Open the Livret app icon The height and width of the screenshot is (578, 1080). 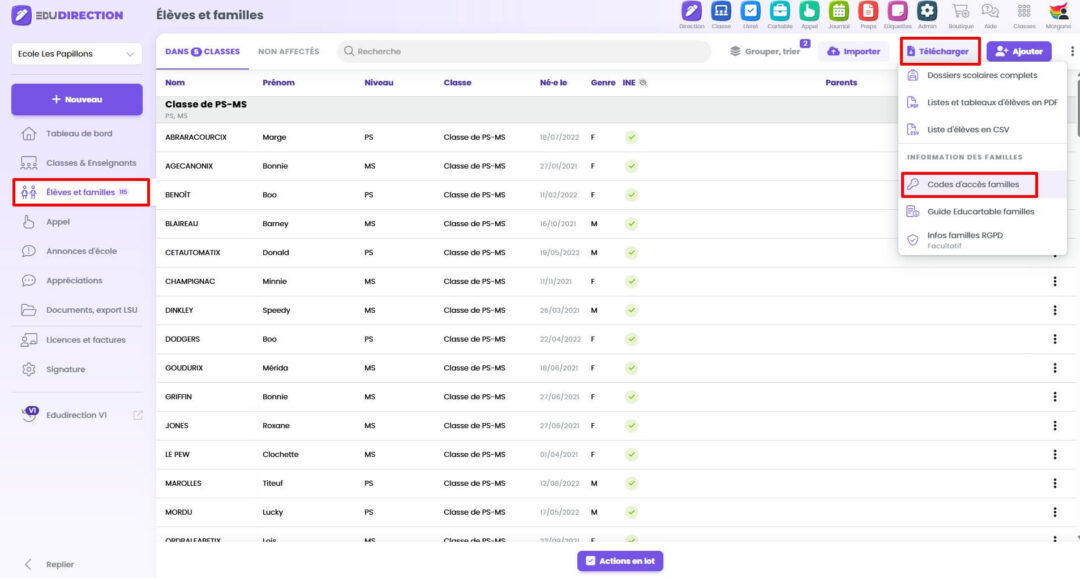point(750,12)
